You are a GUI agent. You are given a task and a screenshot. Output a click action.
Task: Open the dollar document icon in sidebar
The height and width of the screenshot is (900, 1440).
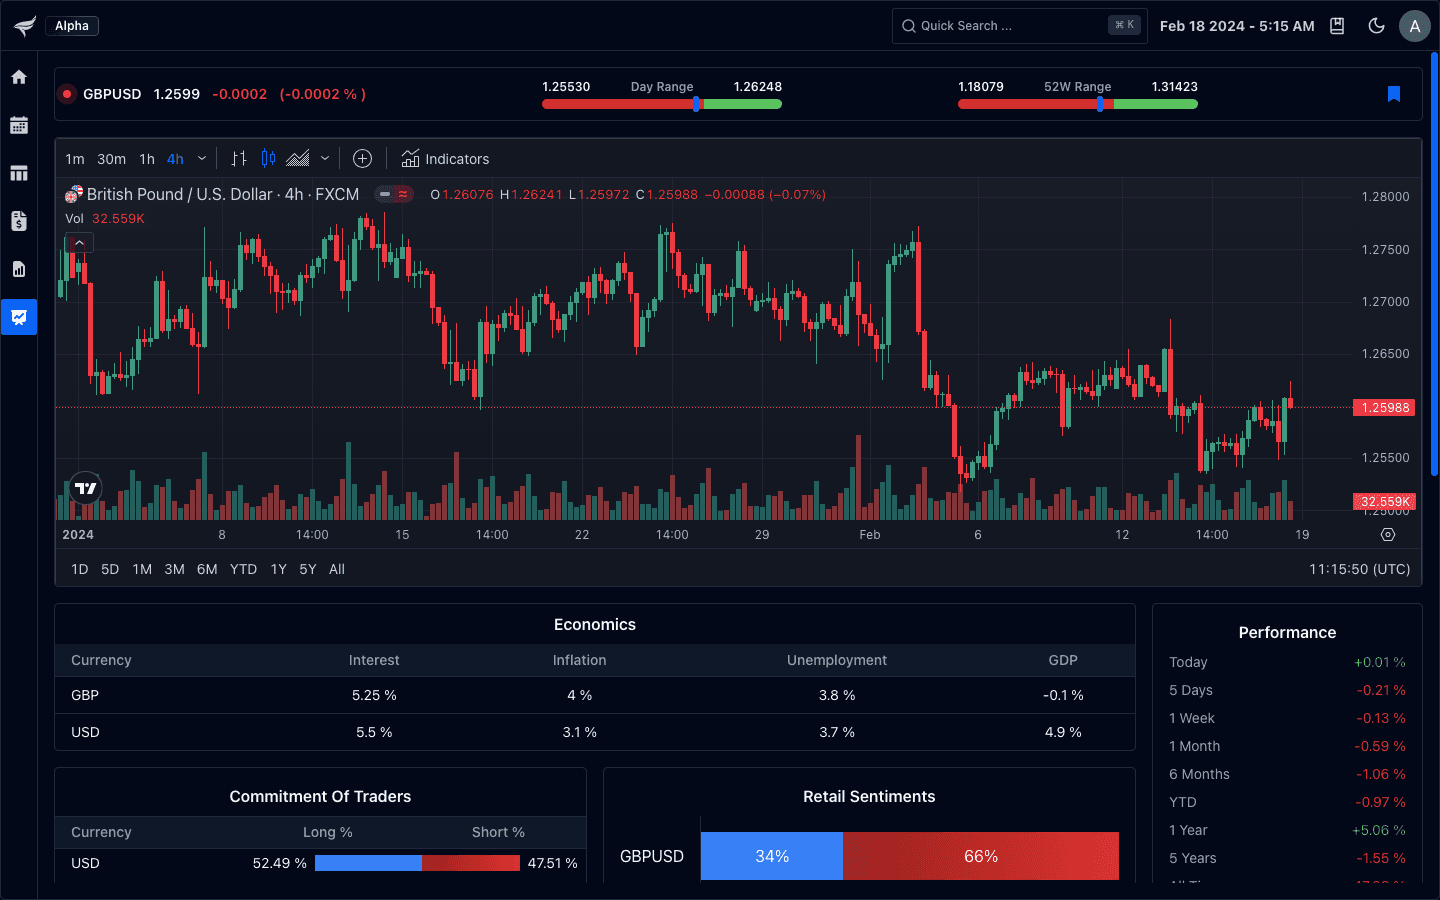tap(19, 221)
